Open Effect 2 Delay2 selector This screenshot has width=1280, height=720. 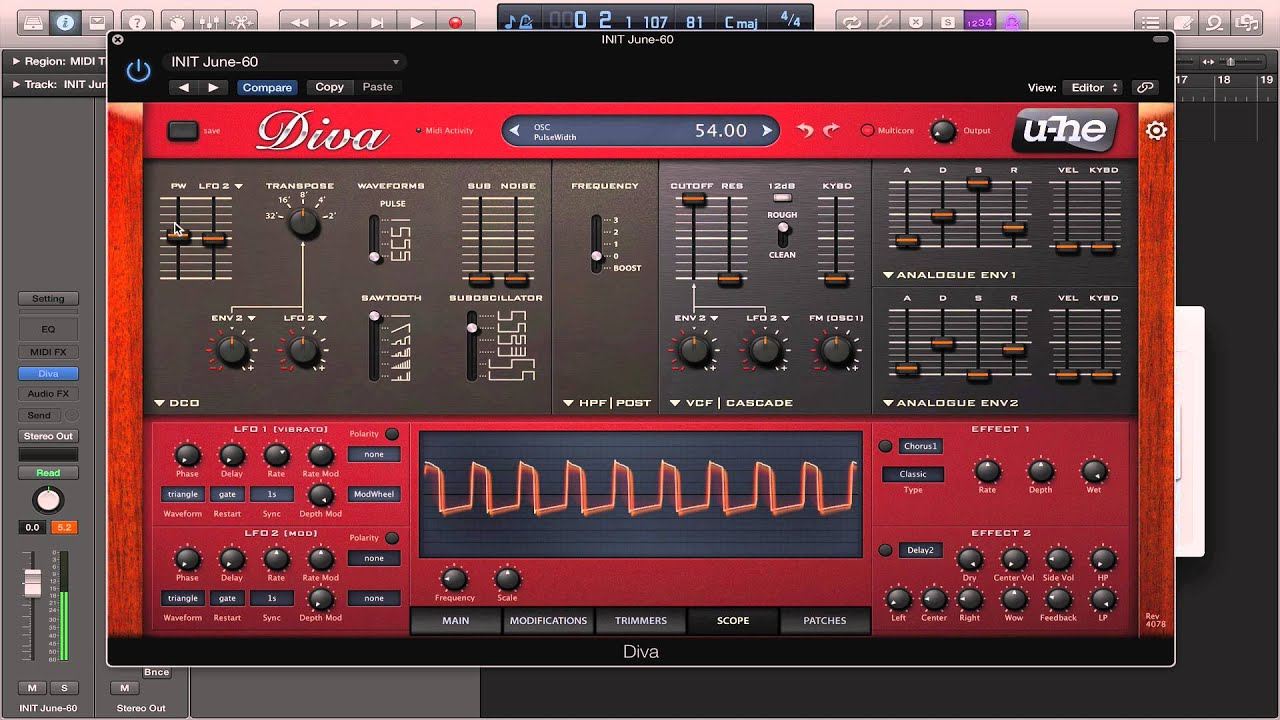tap(920, 550)
